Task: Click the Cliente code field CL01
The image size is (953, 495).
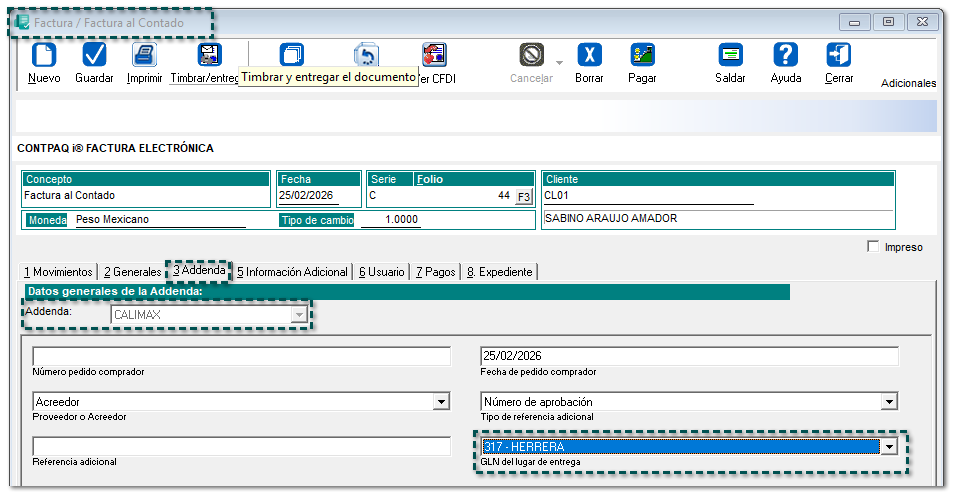Action: tap(649, 196)
